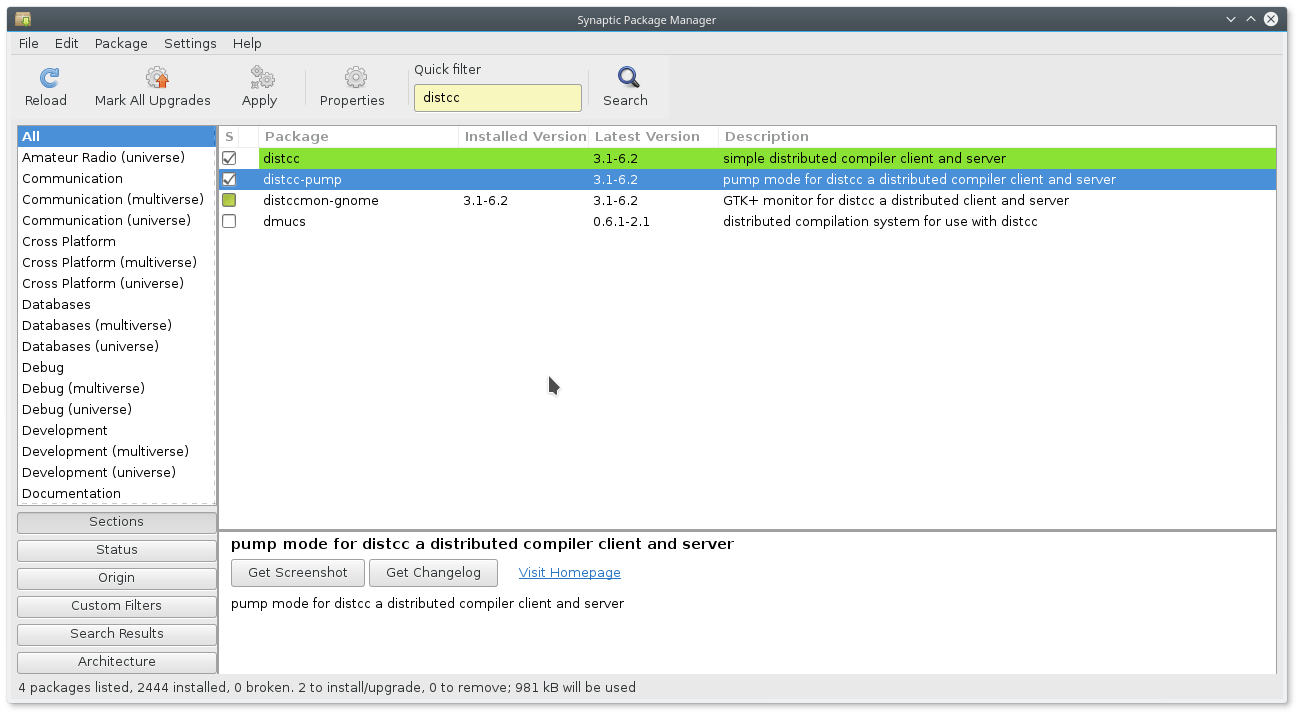Image resolution: width=1300 pixels, height=716 pixels.
Task: Apply the marked package changes
Action: (259, 86)
